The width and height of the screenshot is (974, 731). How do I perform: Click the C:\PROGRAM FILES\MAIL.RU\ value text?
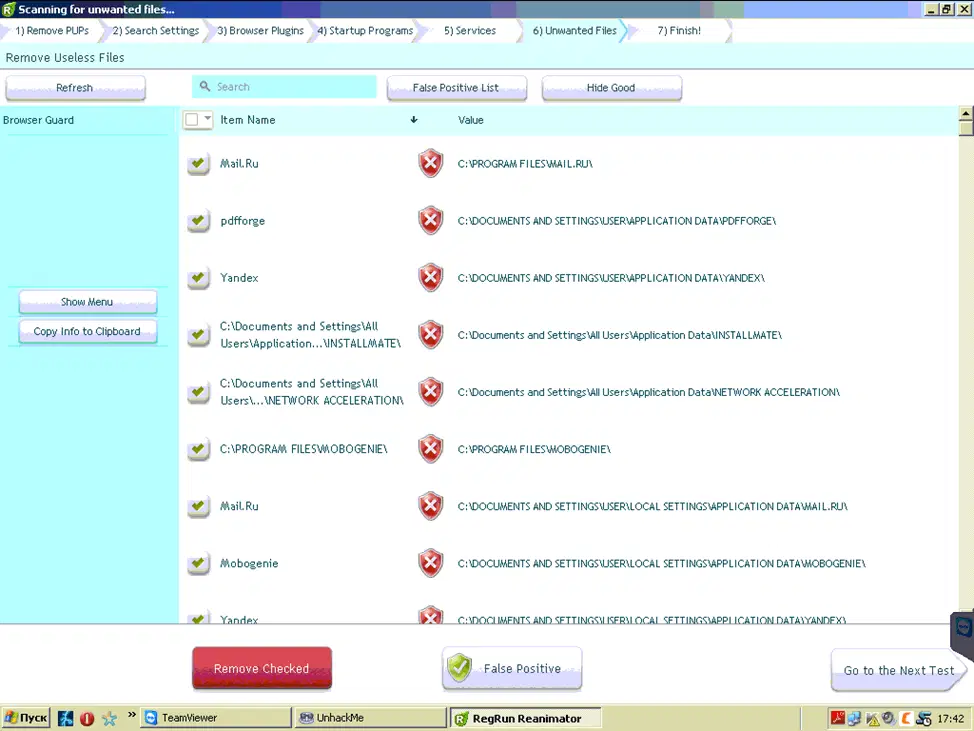[x=525, y=164]
